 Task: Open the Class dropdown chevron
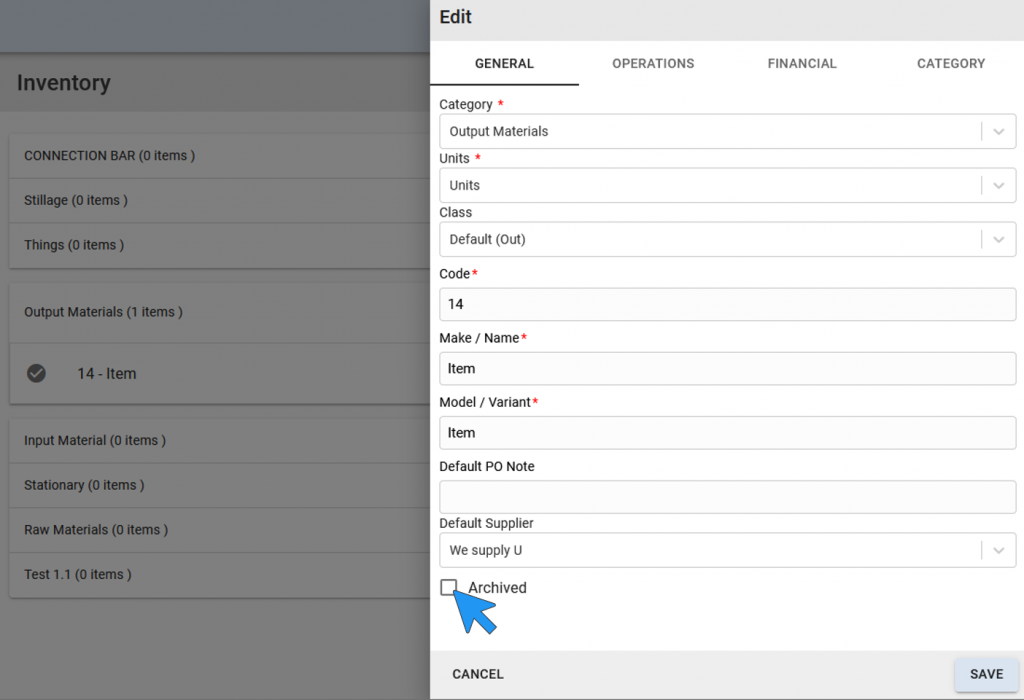[999, 240]
